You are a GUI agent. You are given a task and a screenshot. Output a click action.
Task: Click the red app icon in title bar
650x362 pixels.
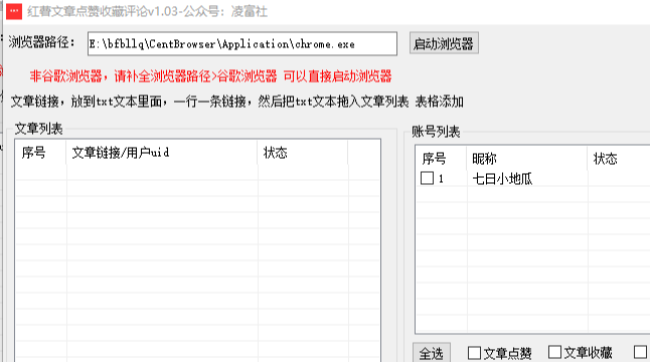(14, 11)
